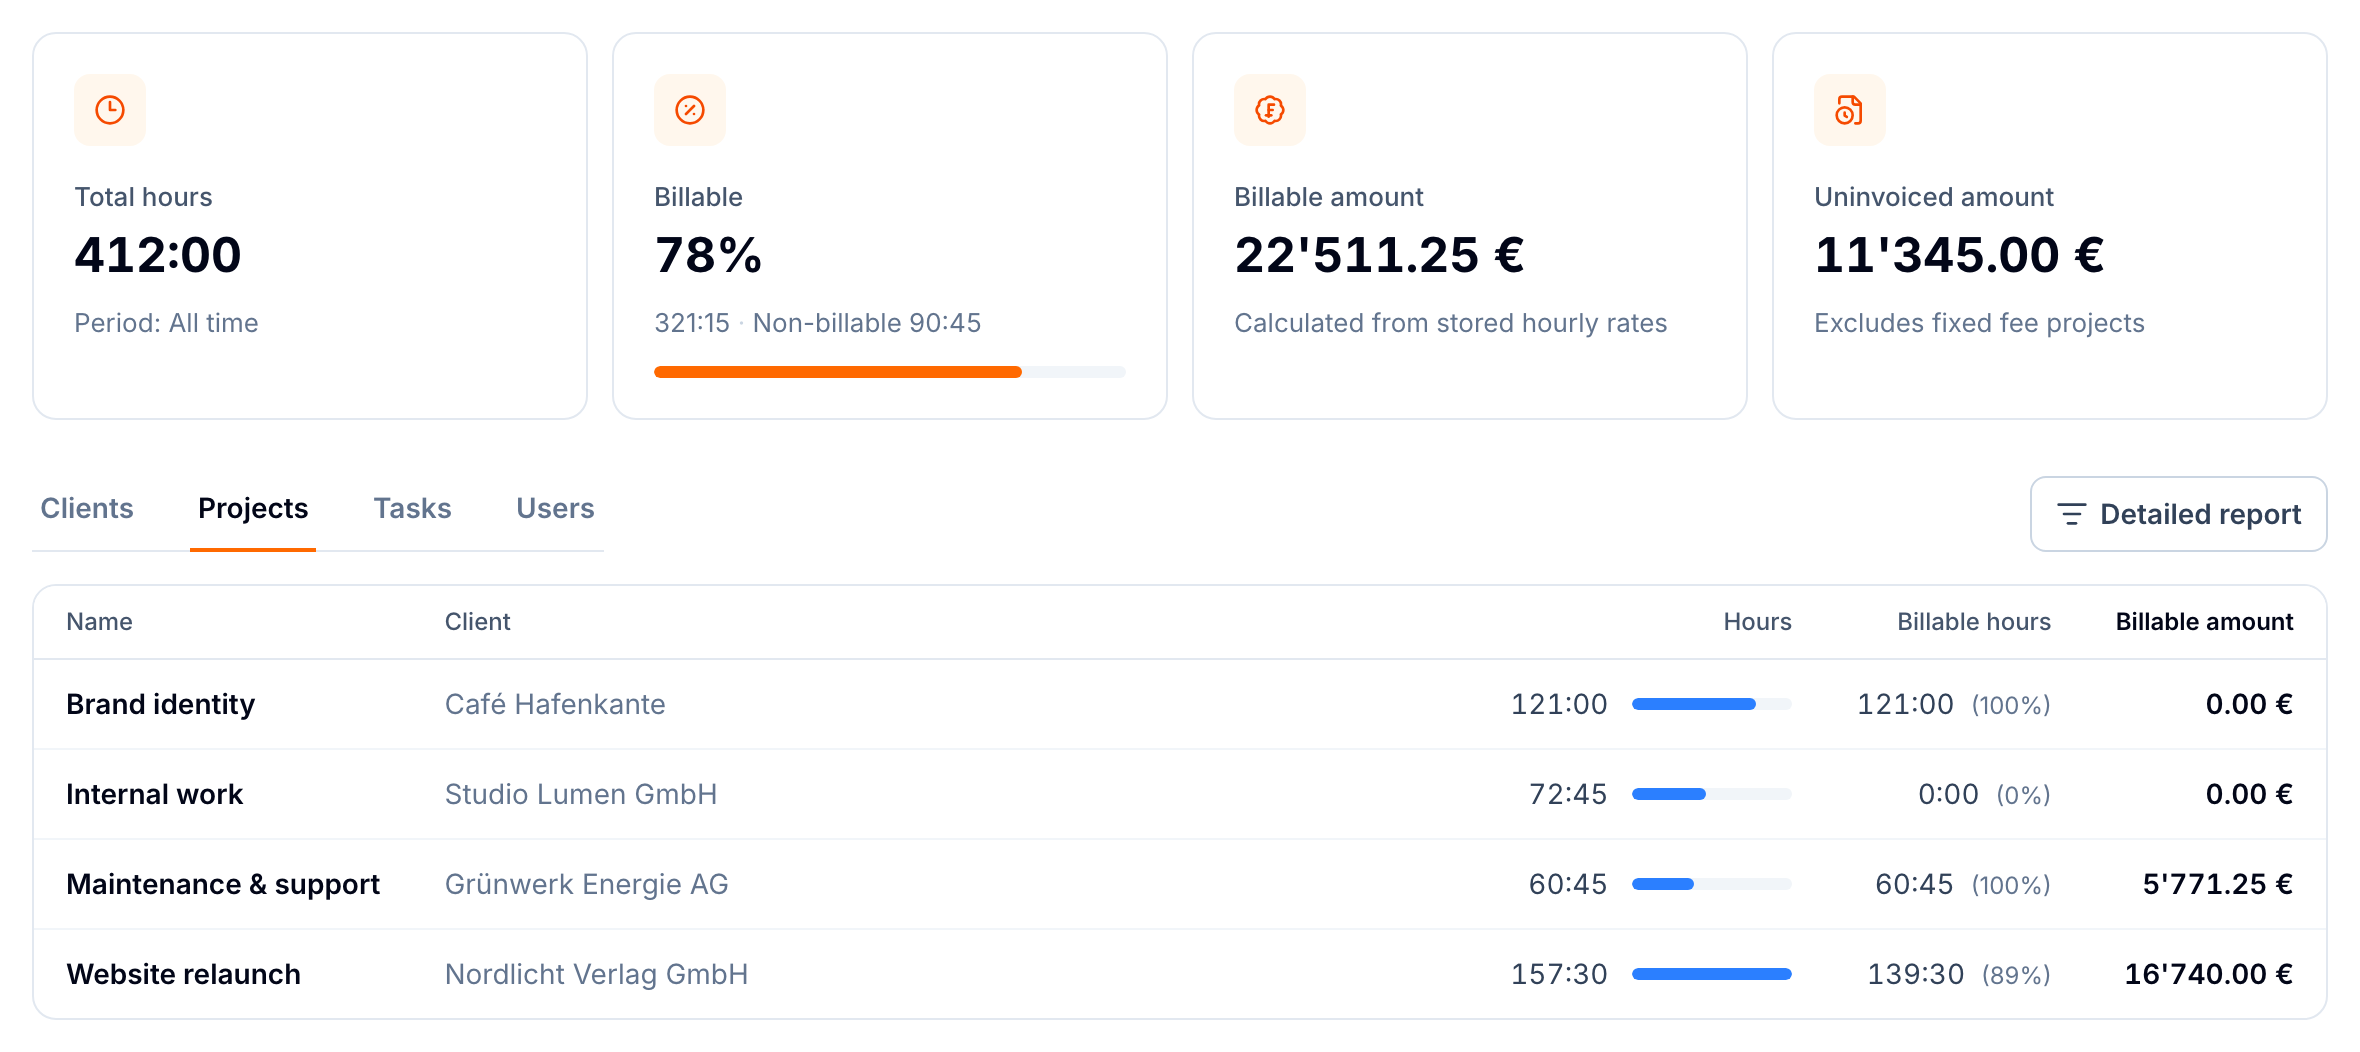Click the 78% billable value
The width and height of the screenshot is (2360, 1052).
pyautogui.click(x=708, y=254)
